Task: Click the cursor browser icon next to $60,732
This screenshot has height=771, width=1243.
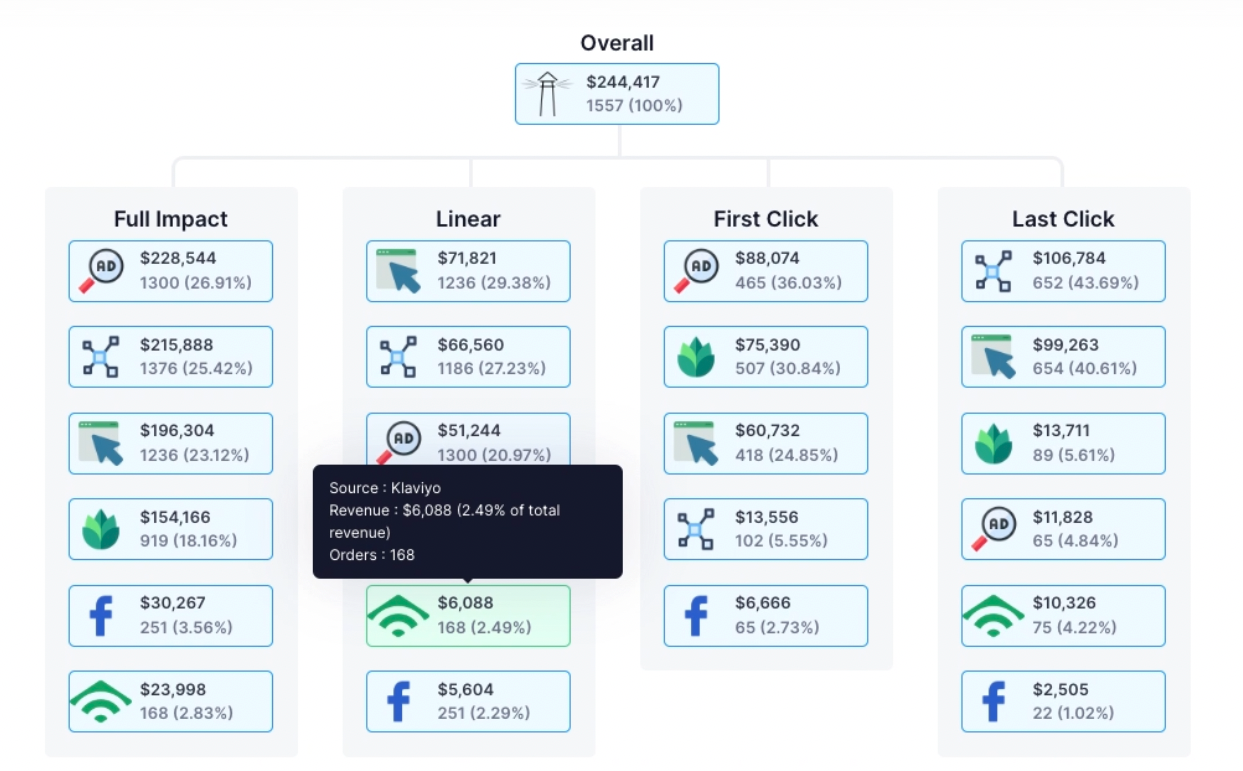Action: (696, 443)
